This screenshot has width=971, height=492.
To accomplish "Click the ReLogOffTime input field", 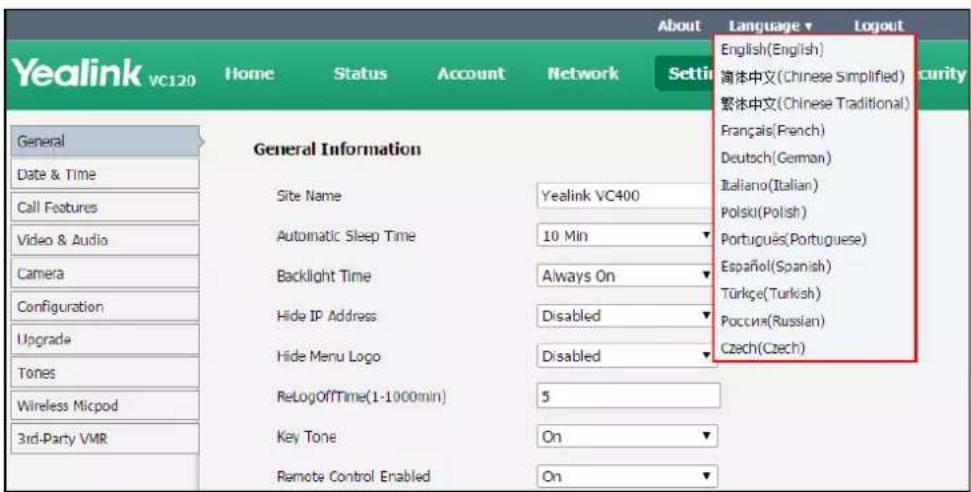I will point(629,396).
